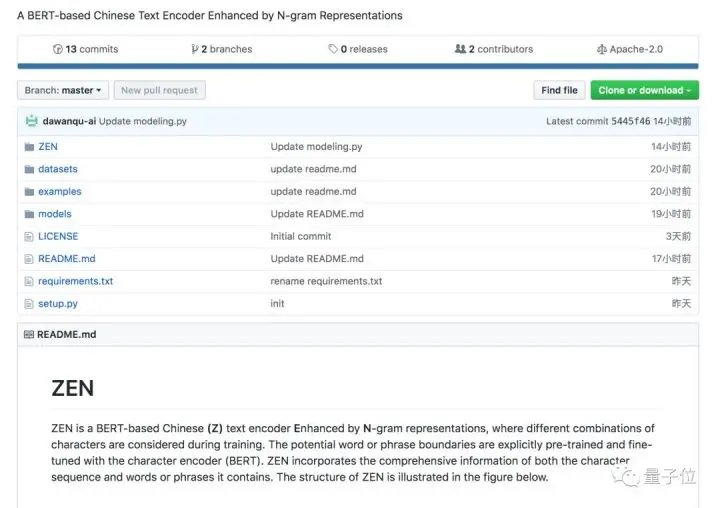This screenshot has width=720, height=508.
Task: Click the Find file button
Action: (x=559, y=90)
